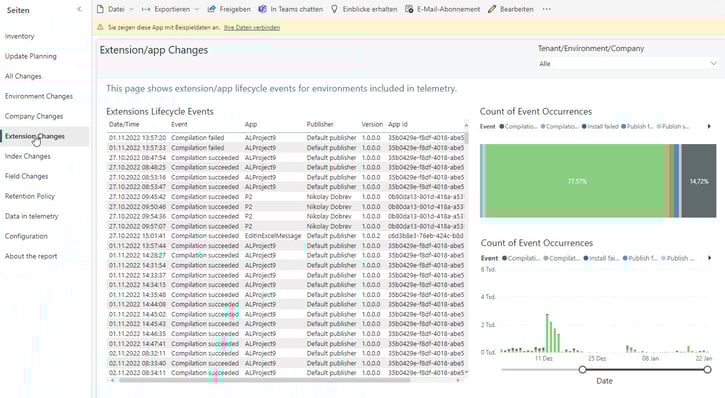Click the Publish f... legend in upper chart
This screenshot has height=398, width=725.
(637, 126)
